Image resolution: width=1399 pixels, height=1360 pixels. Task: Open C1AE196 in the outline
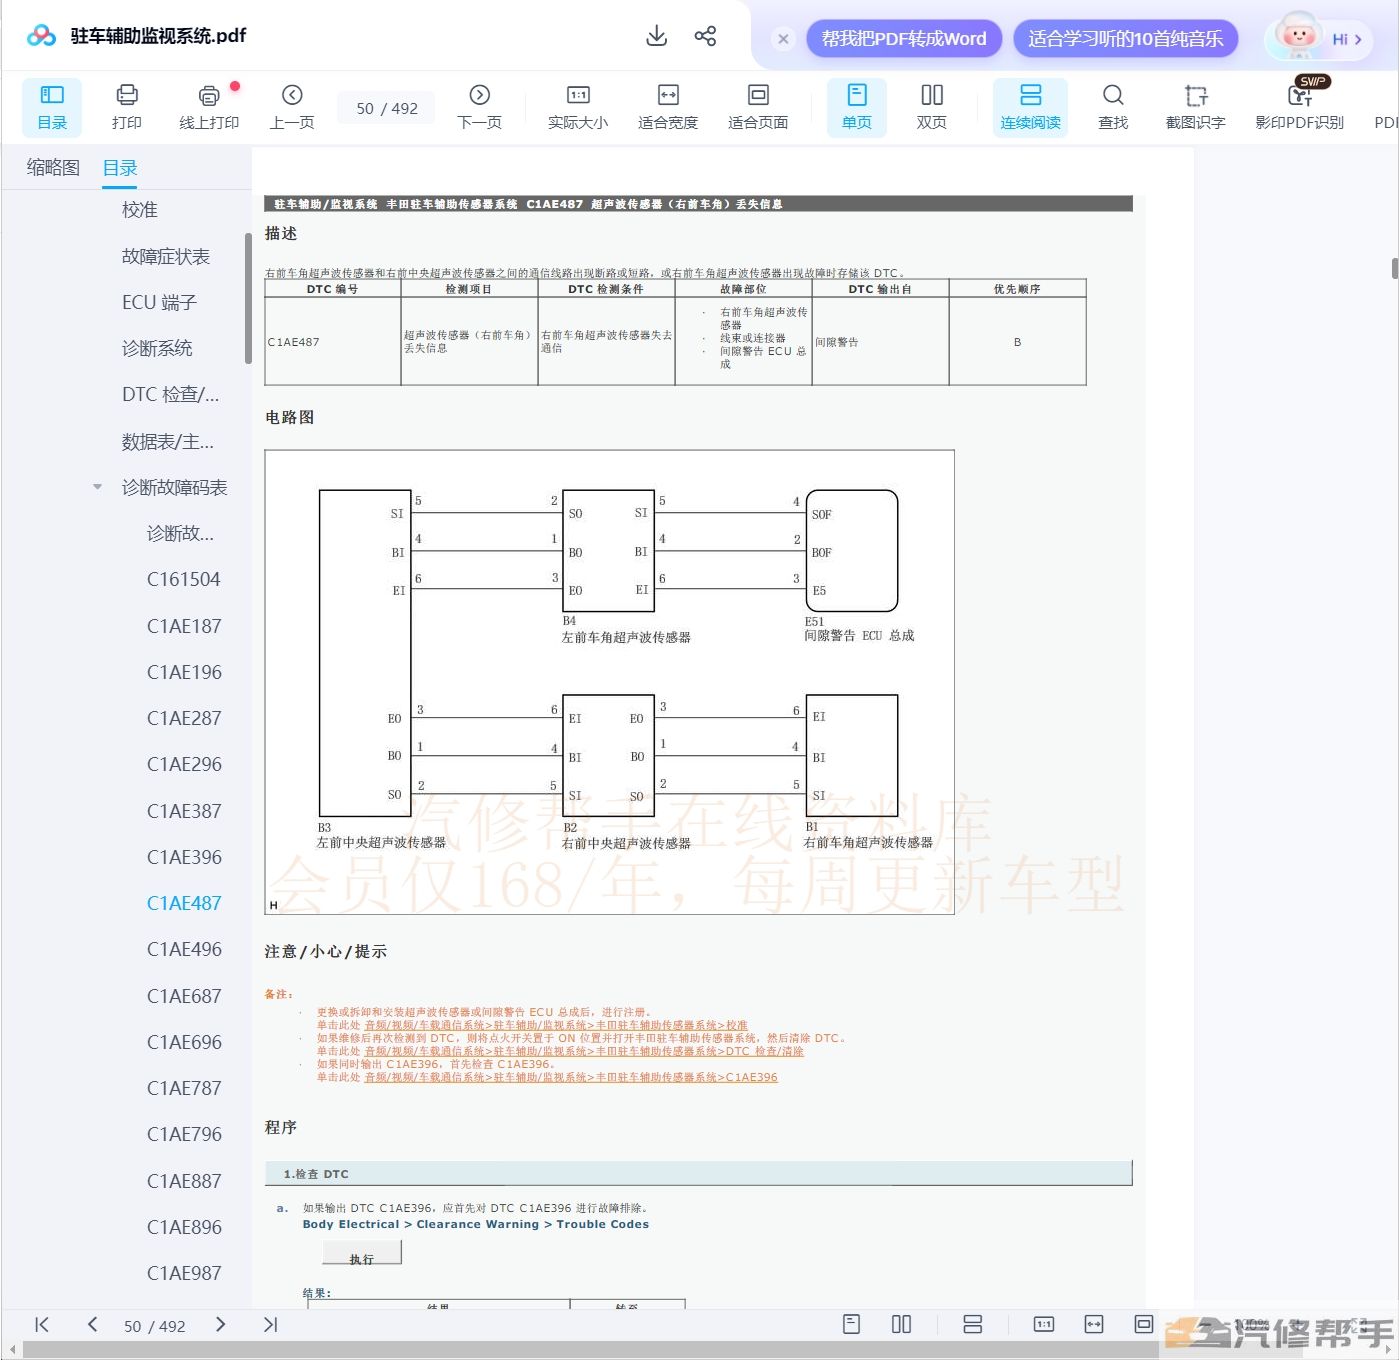[x=184, y=672]
